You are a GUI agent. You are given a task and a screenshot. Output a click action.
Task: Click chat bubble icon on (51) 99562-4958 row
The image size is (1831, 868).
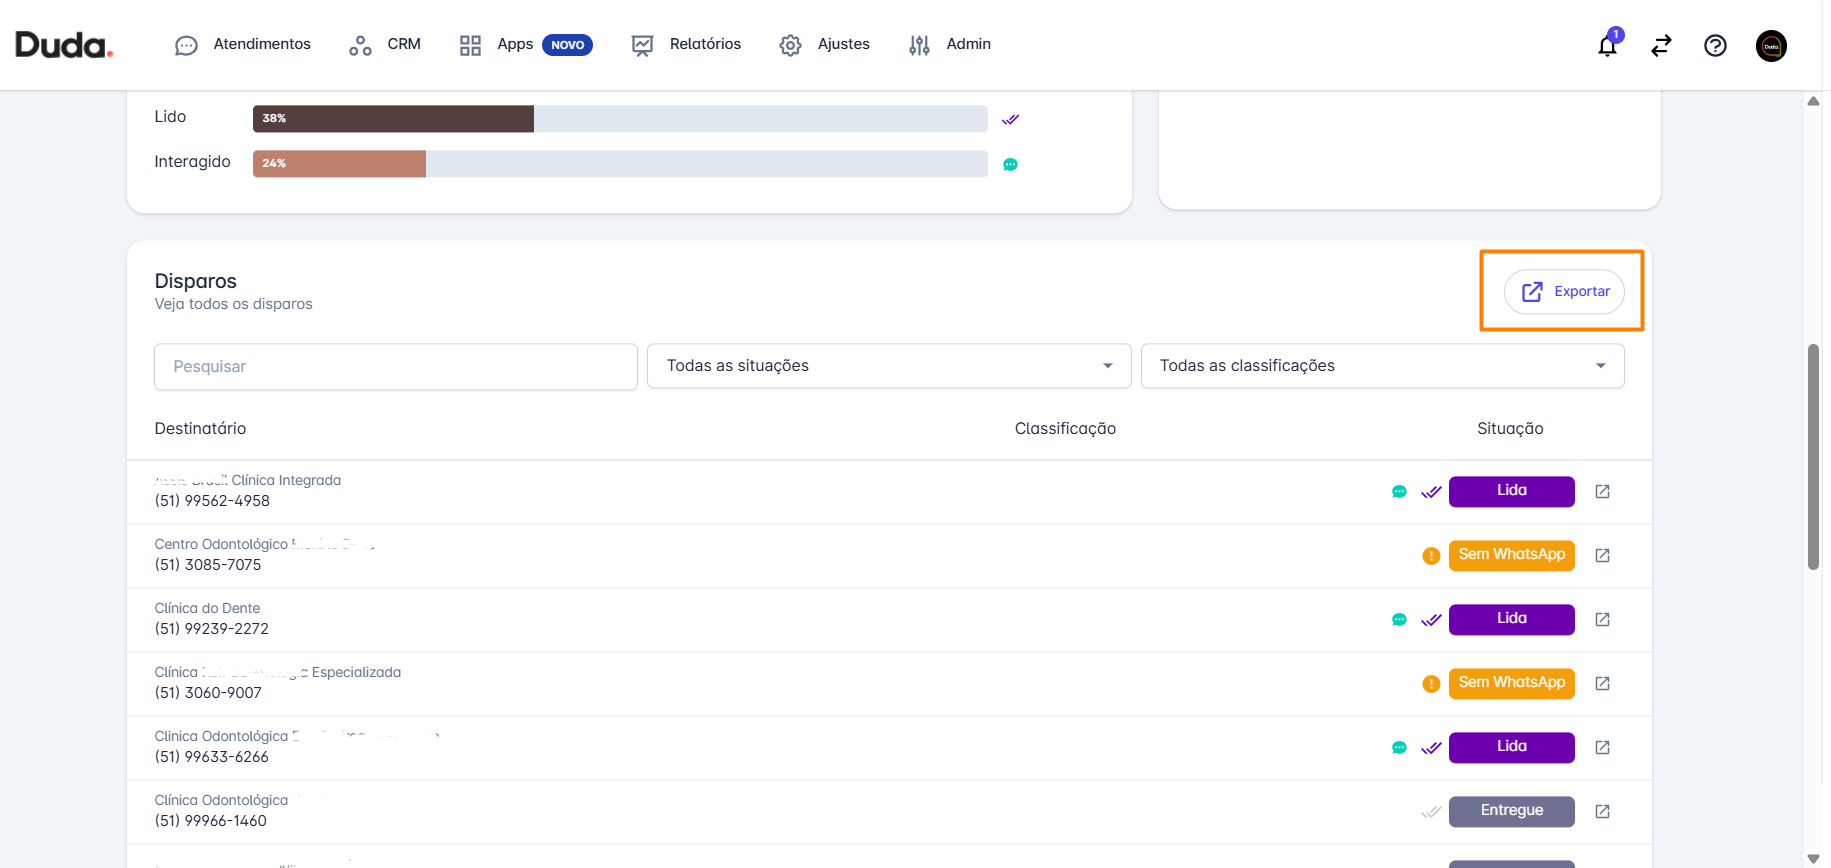tap(1399, 492)
